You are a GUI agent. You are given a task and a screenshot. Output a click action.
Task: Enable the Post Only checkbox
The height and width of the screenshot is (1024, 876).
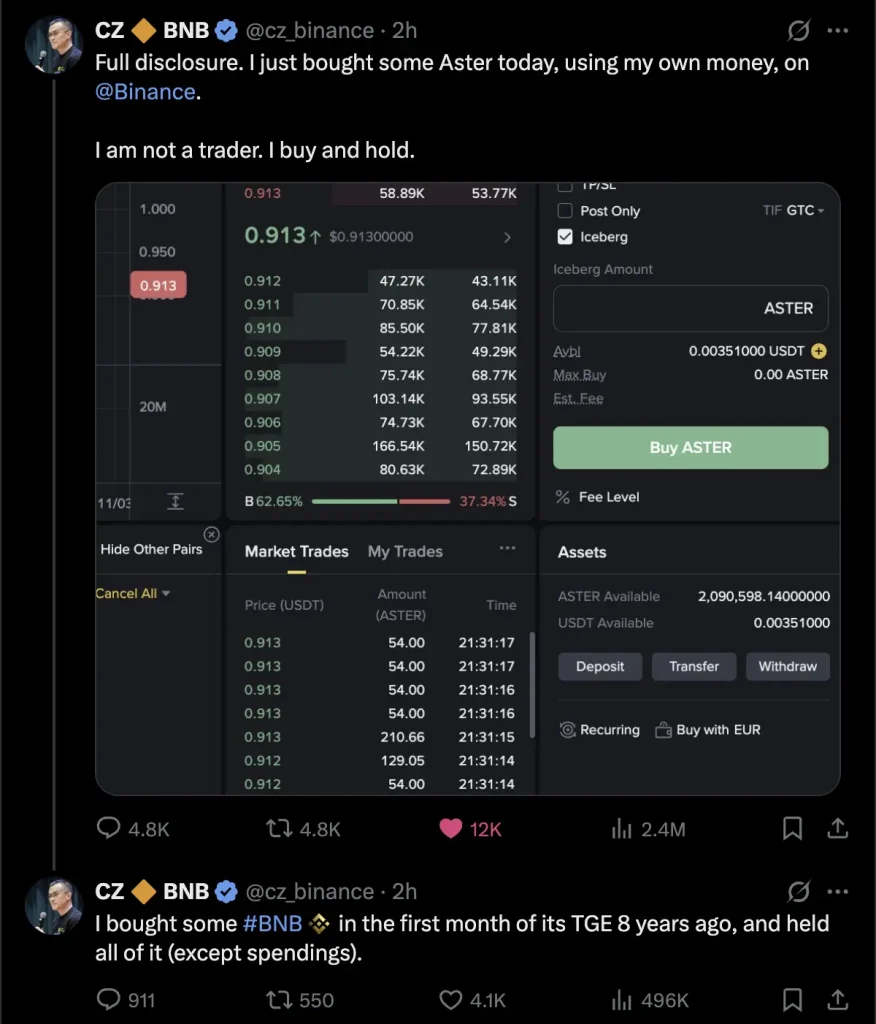click(x=565, y=211)
